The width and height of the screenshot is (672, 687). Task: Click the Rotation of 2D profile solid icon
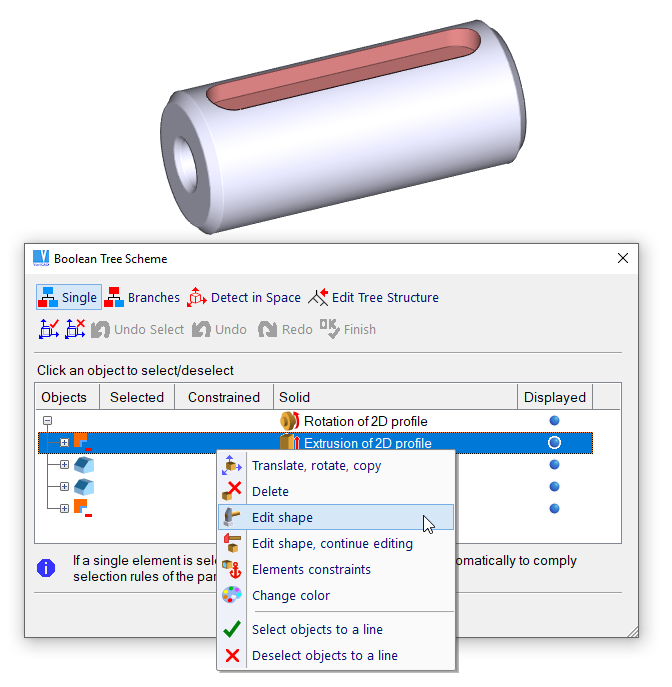290,421
